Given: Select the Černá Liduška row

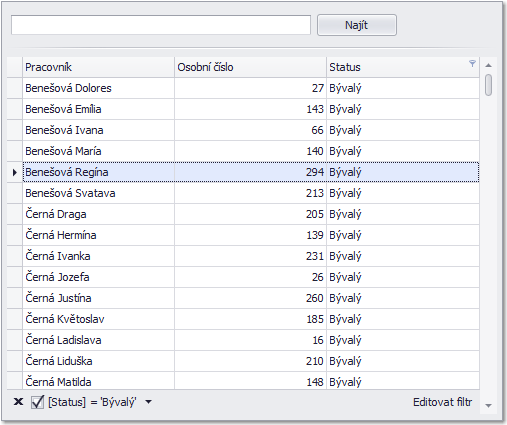Looking at the screenshot, I should [x=251, y=361].
